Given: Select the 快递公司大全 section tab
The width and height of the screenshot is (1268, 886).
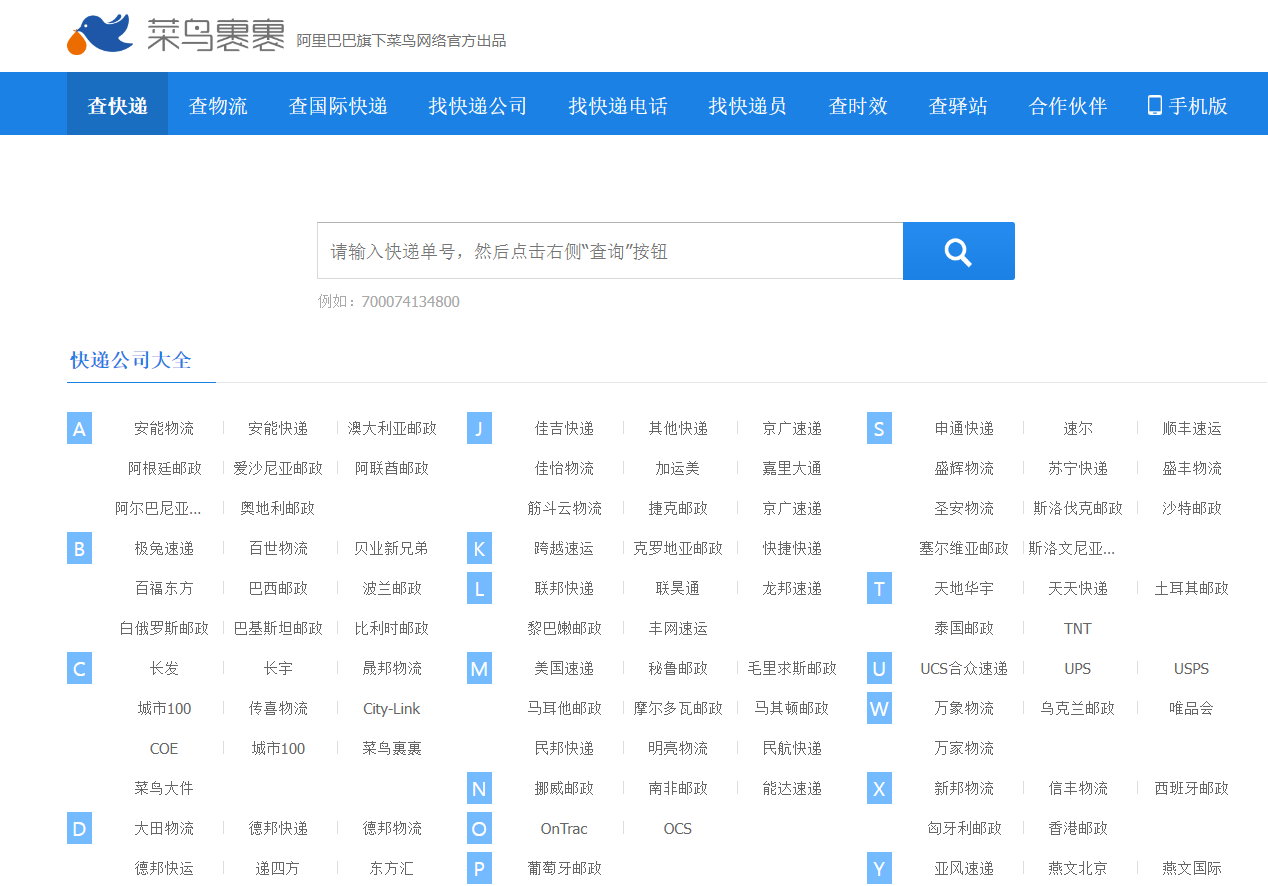Looking at the screenshot, I should pos(131,360).
